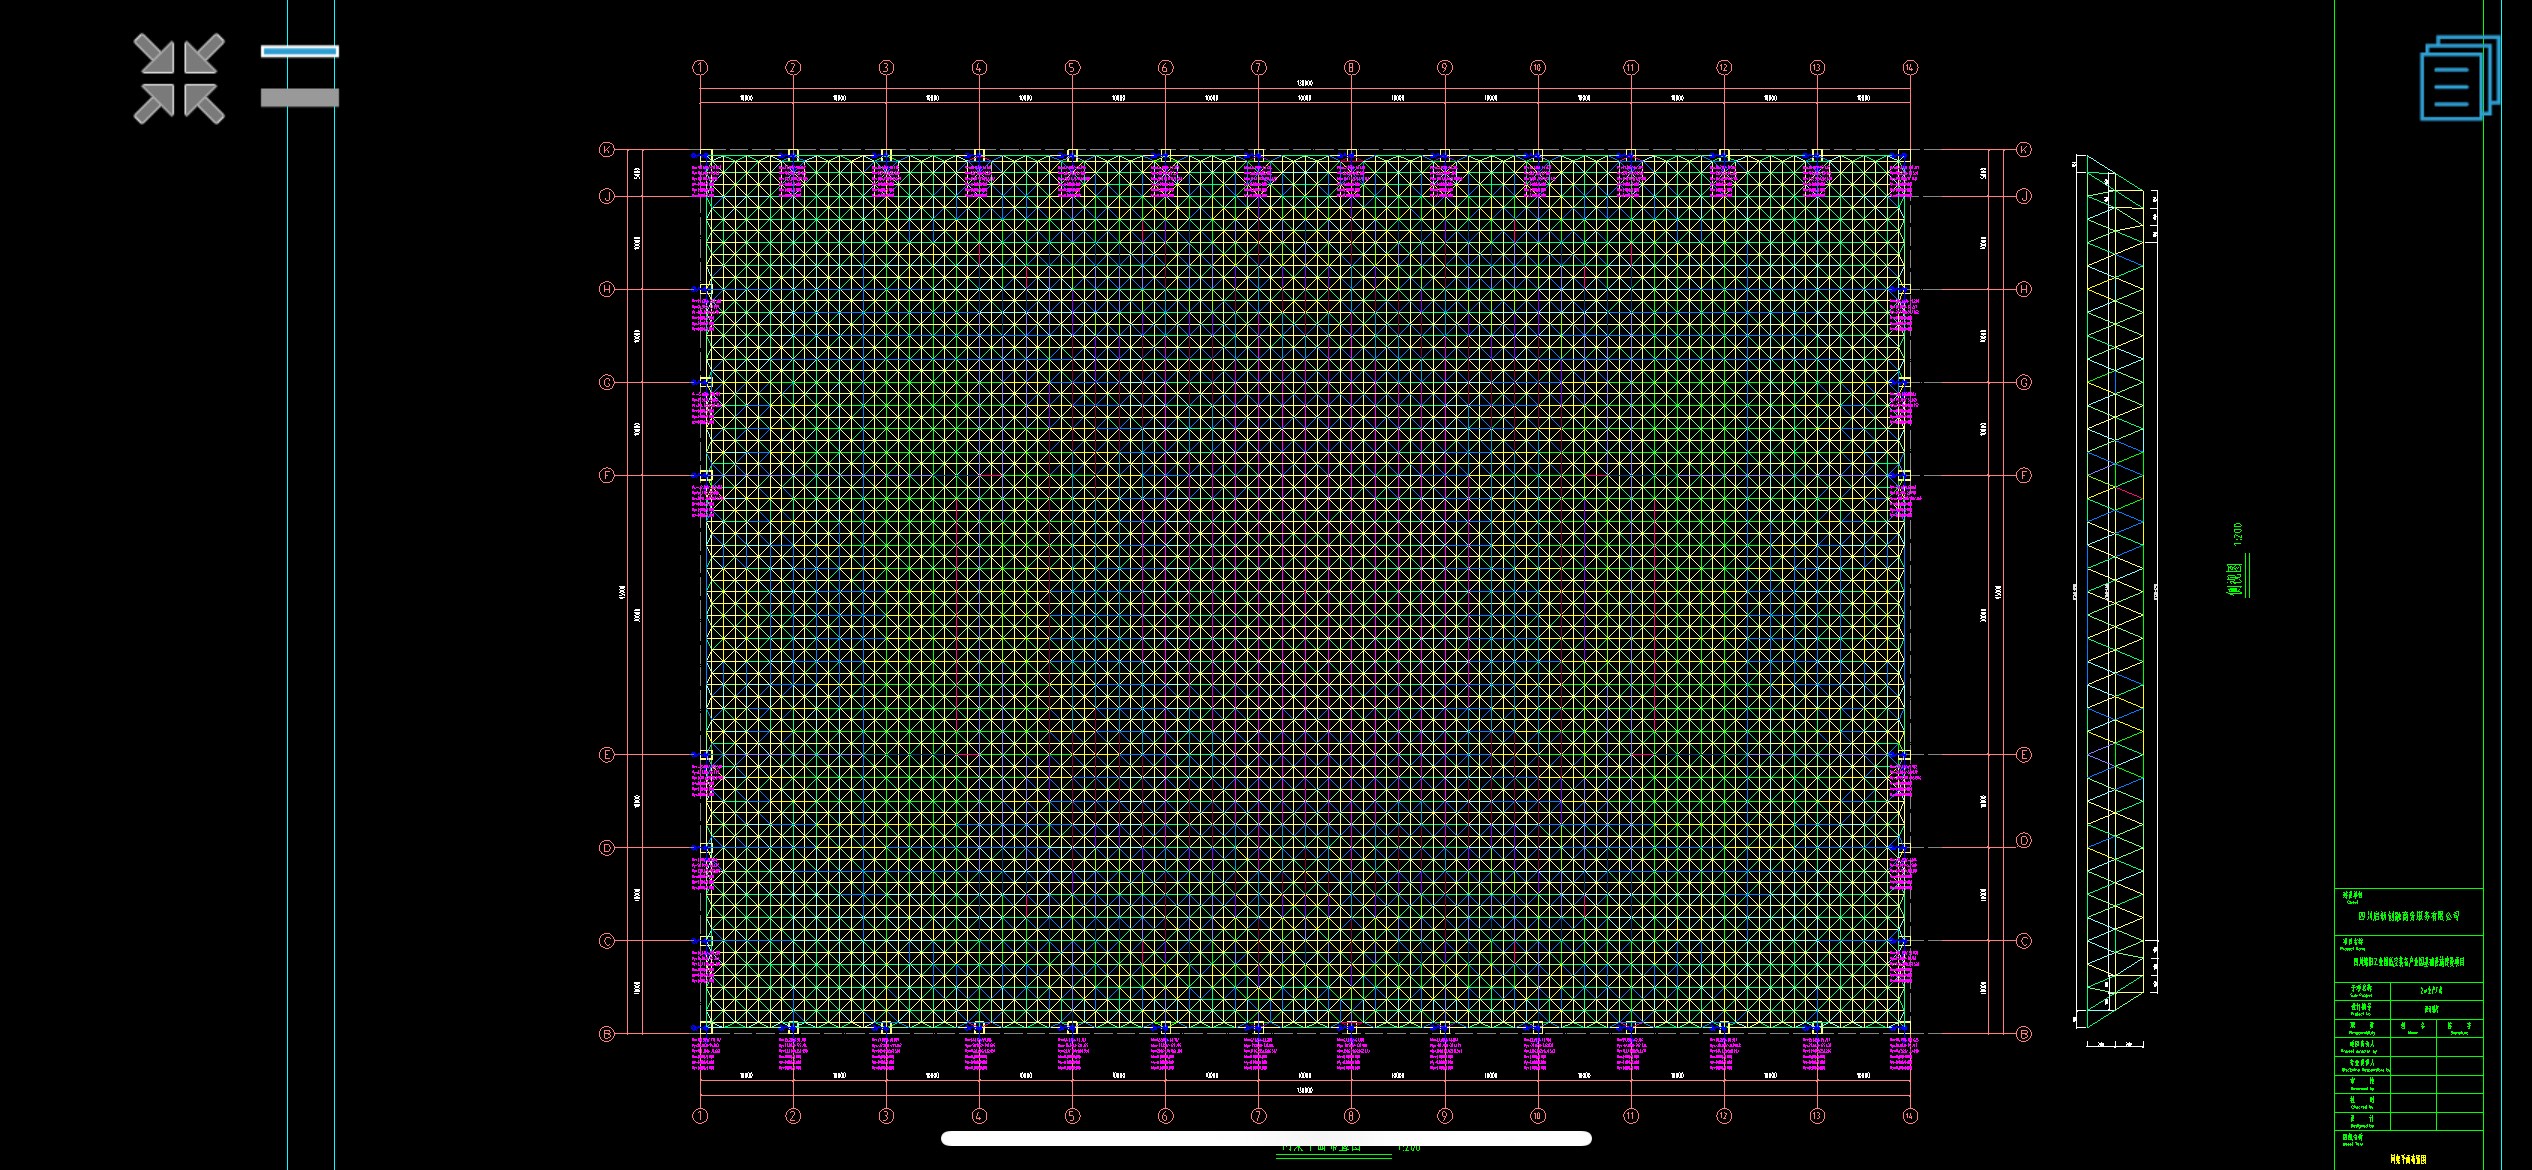The image size is (2532, 1170).
Task: Tap the white home indicator bar
Action: tap(1266, 1138)
